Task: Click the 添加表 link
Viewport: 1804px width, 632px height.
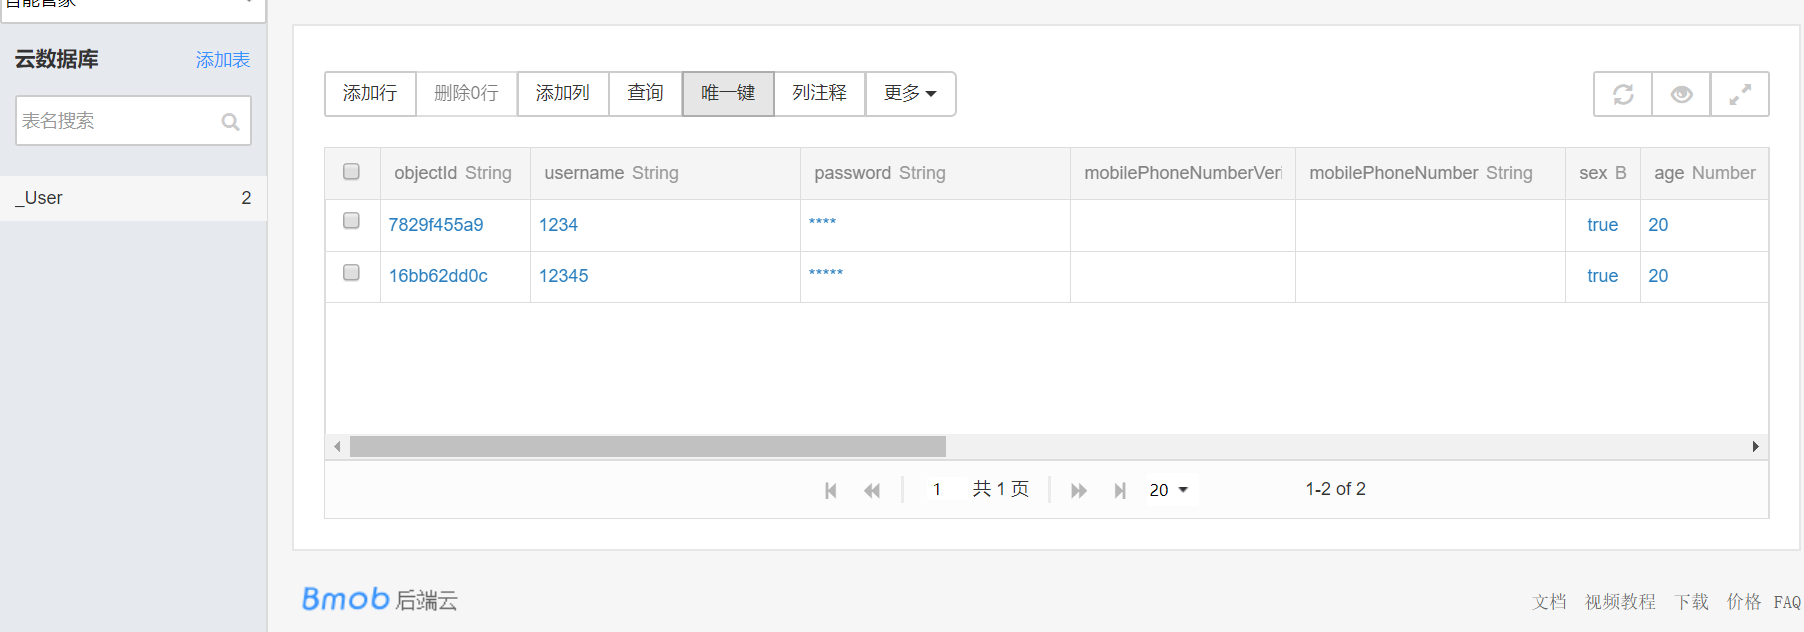Action: pyautogui.click(x=223, y=60)
